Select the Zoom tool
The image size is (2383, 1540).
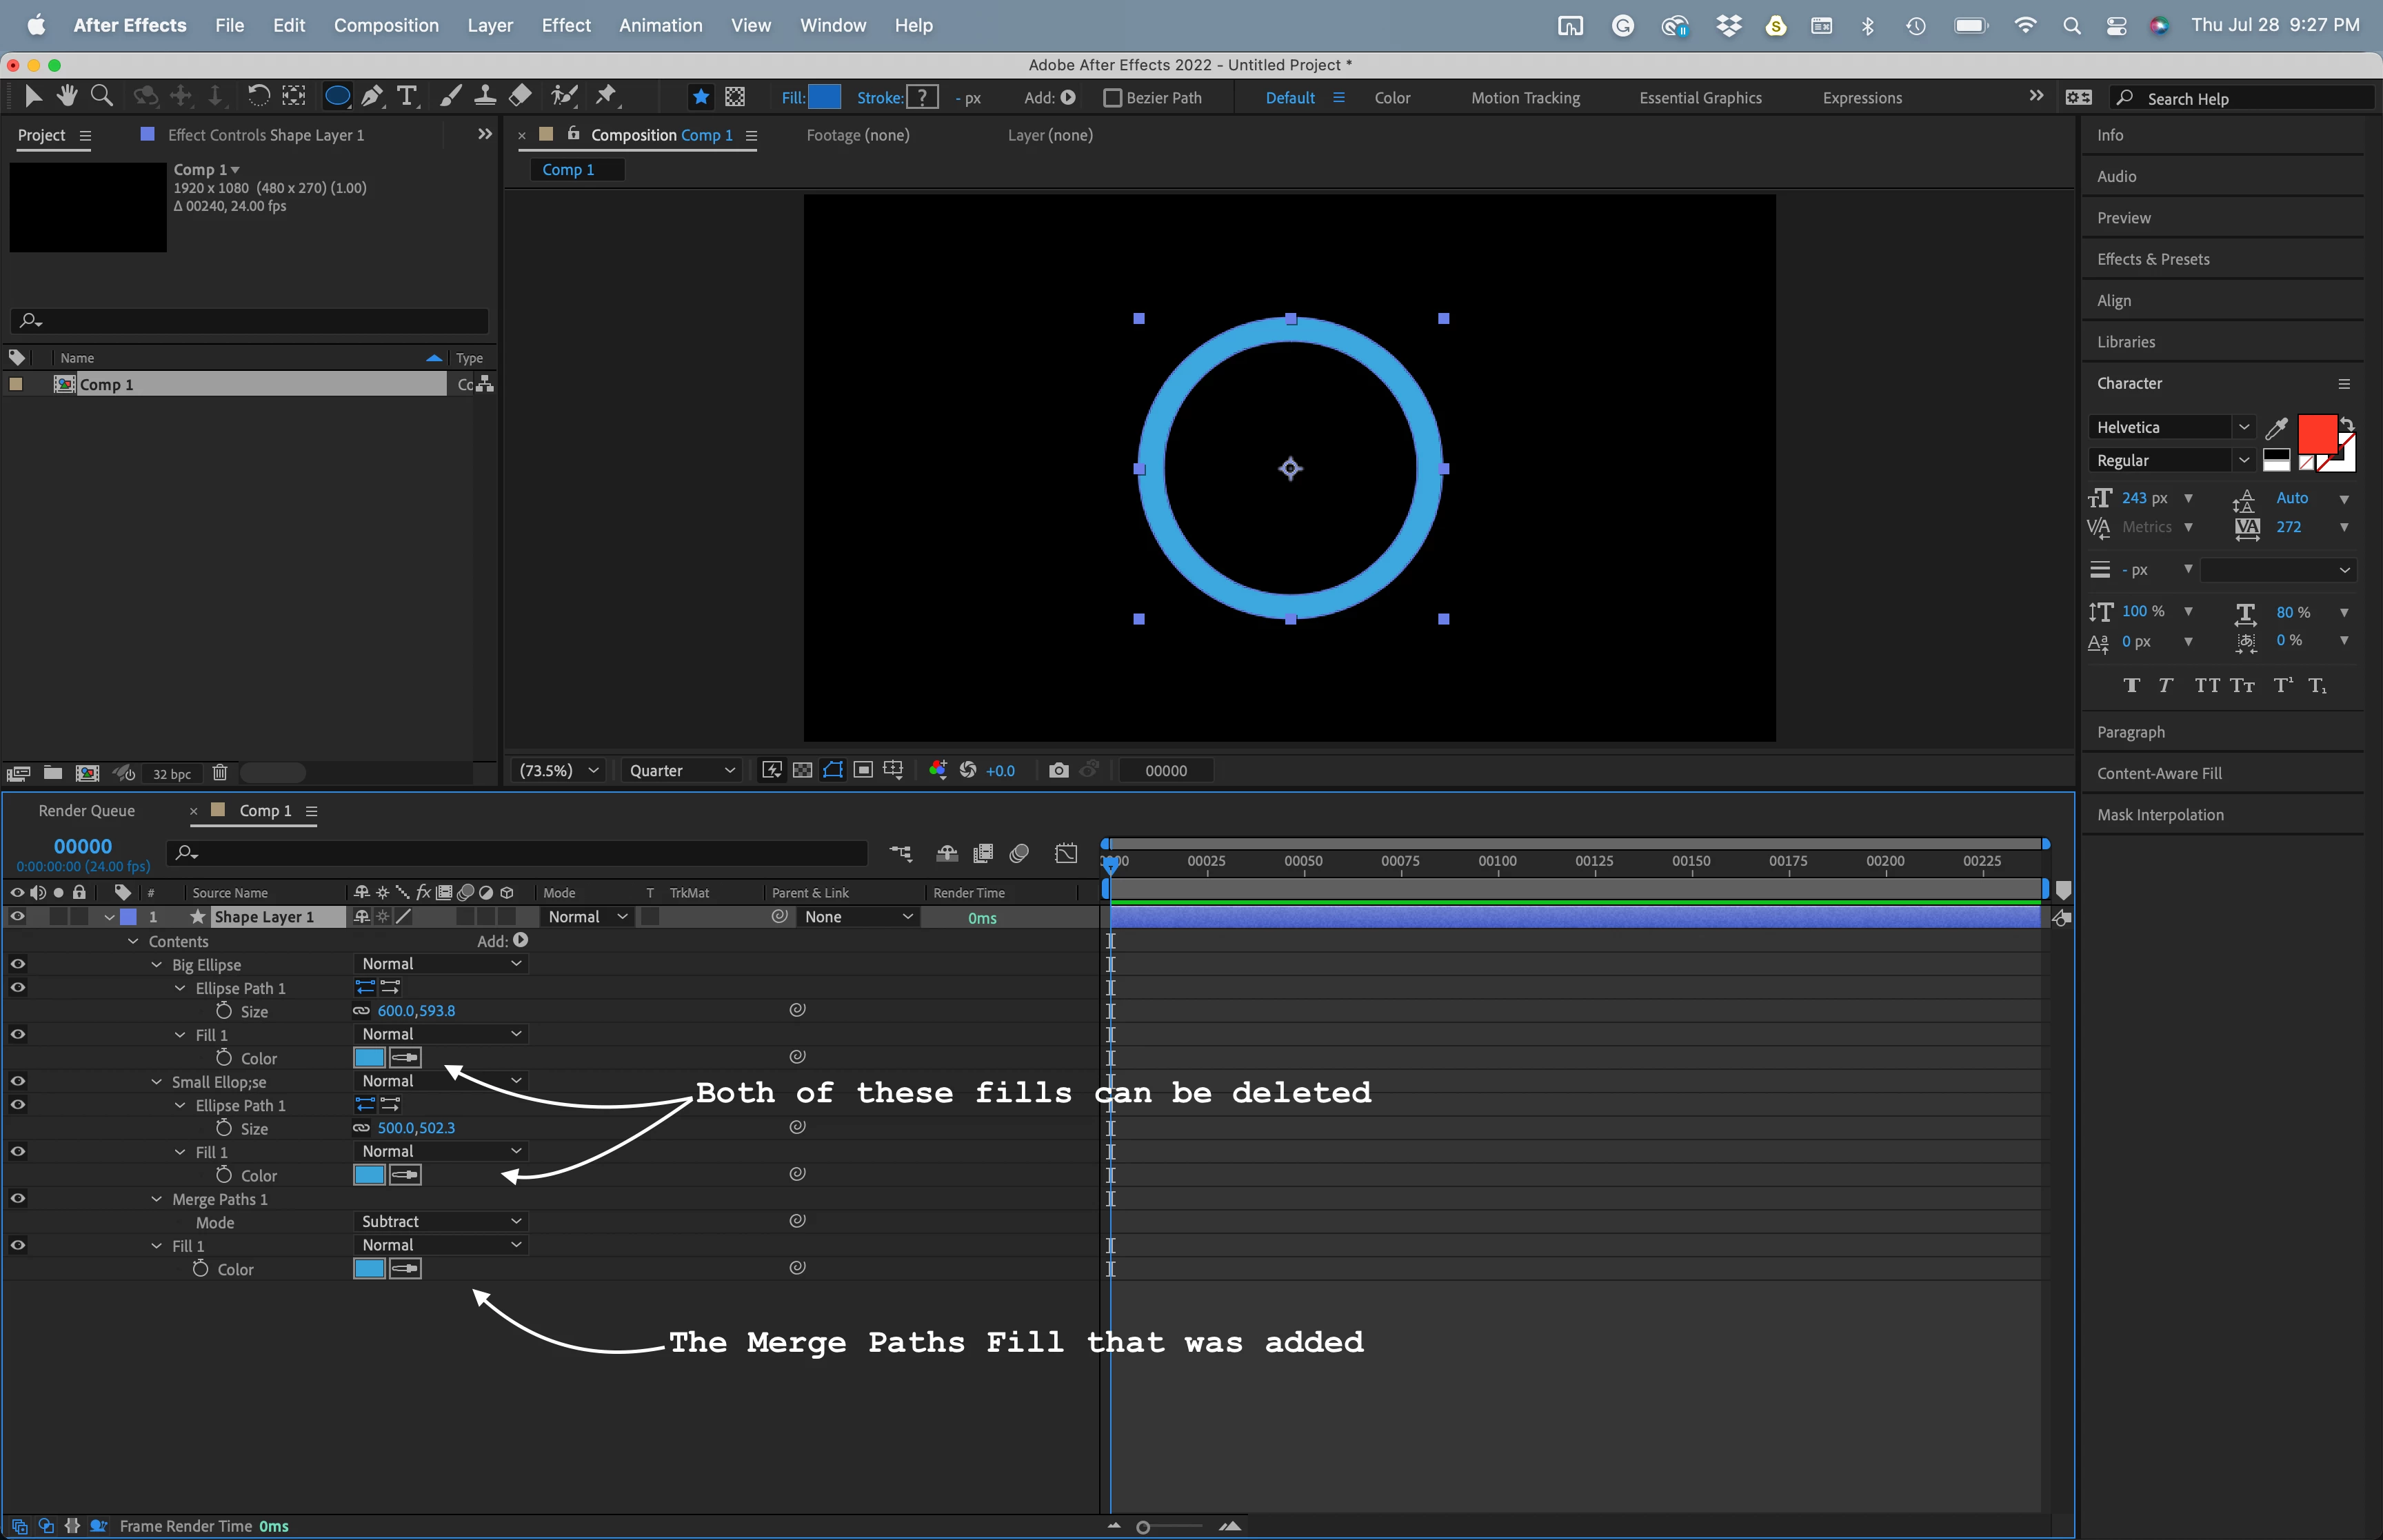click(101, 96)
